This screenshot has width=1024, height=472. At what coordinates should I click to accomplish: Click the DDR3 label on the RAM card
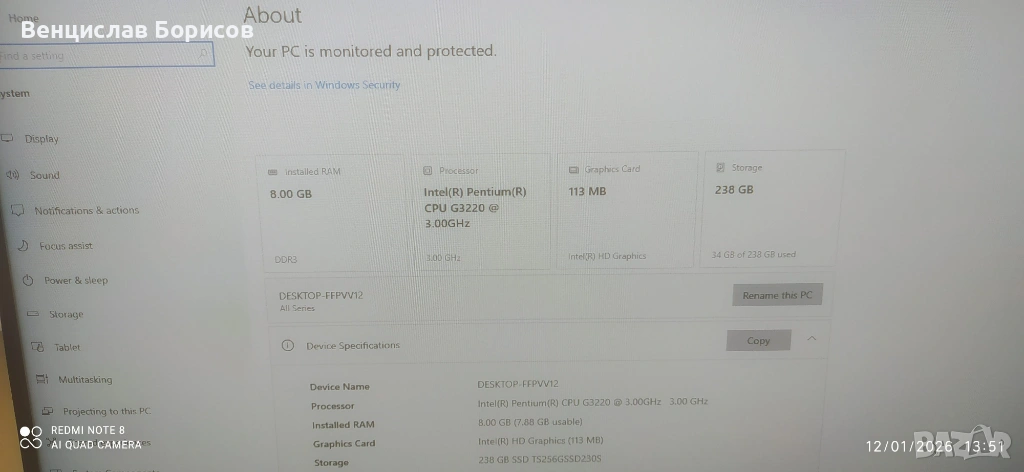(x=285, y=259)
